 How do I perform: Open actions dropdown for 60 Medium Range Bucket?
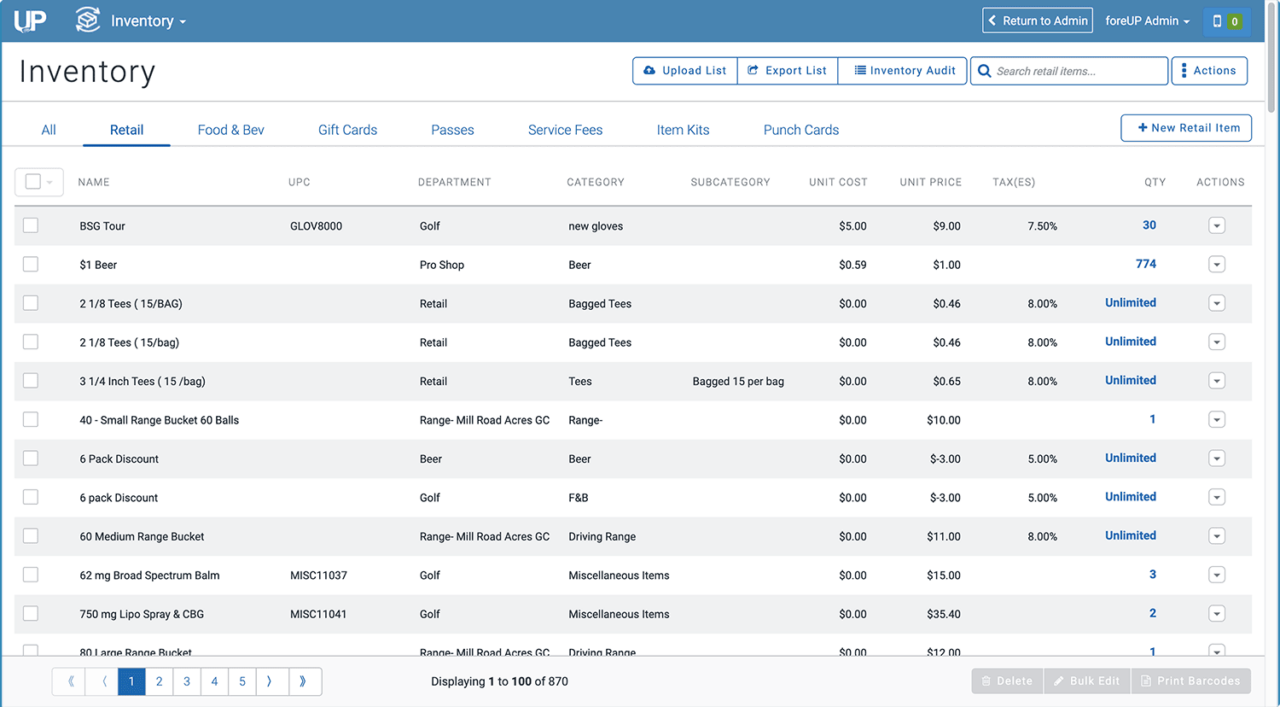pos(1217,536)
